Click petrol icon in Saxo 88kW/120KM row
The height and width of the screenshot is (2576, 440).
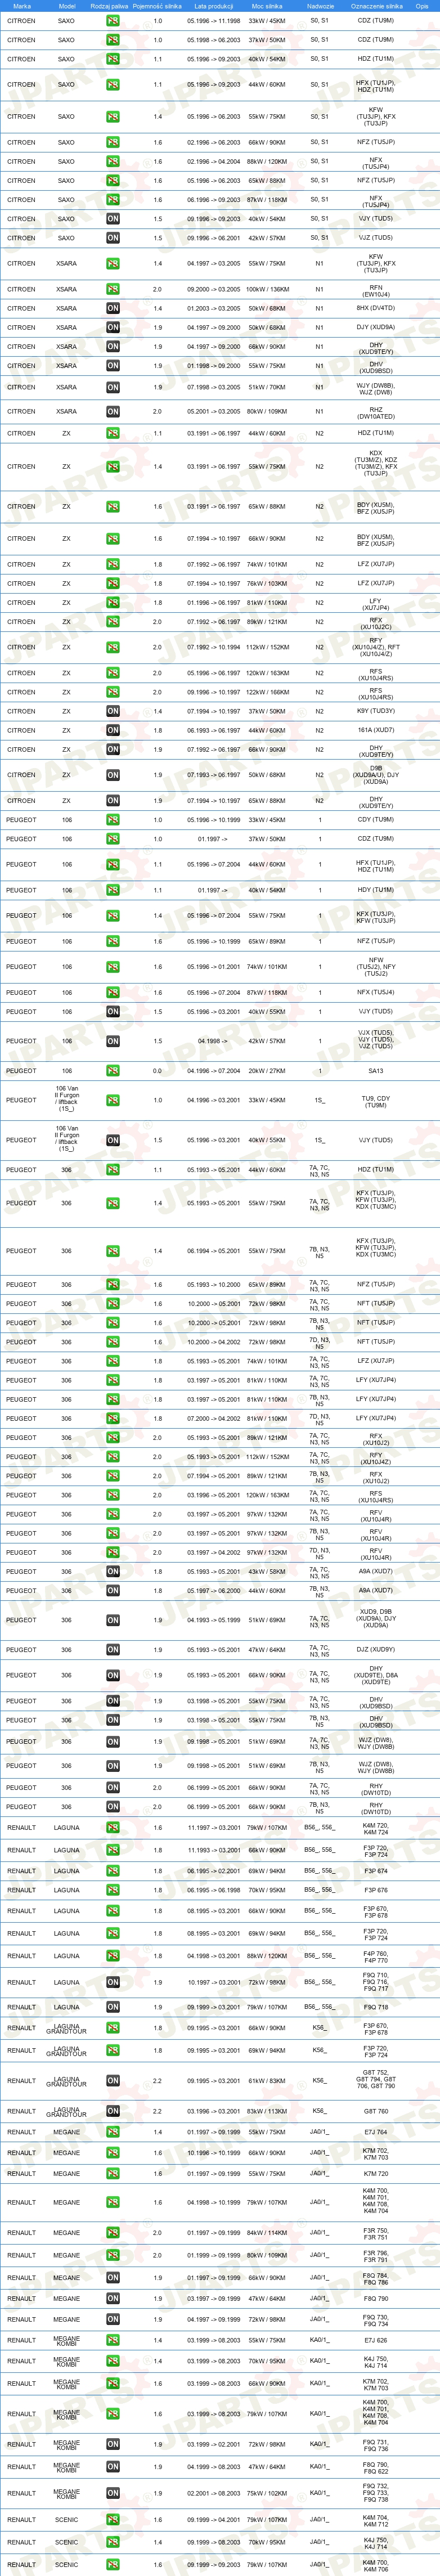click(113, 161)
